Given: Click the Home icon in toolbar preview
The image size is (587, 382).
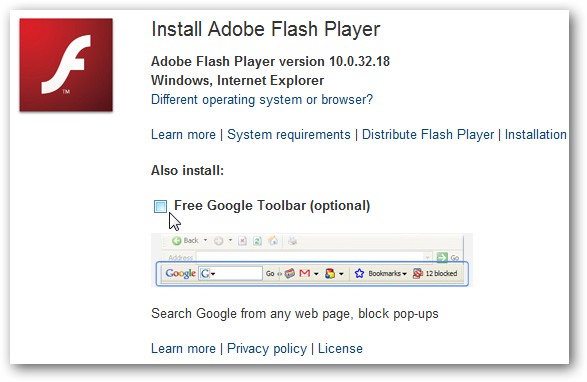Looking at the screenshot, I should pyautogui.click(x=273, y=241).
